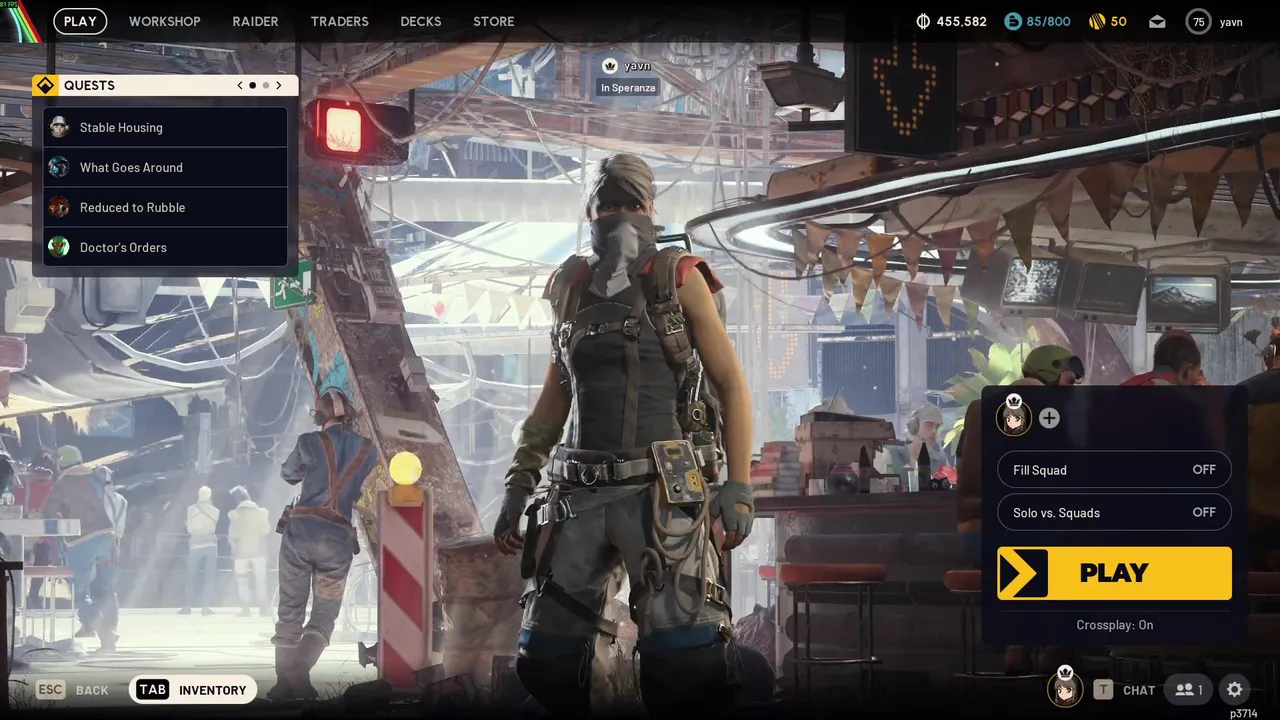Click the Stable Housing trader portrait icon
Viewport: 1280px width, 720px height.
(59, 127)
